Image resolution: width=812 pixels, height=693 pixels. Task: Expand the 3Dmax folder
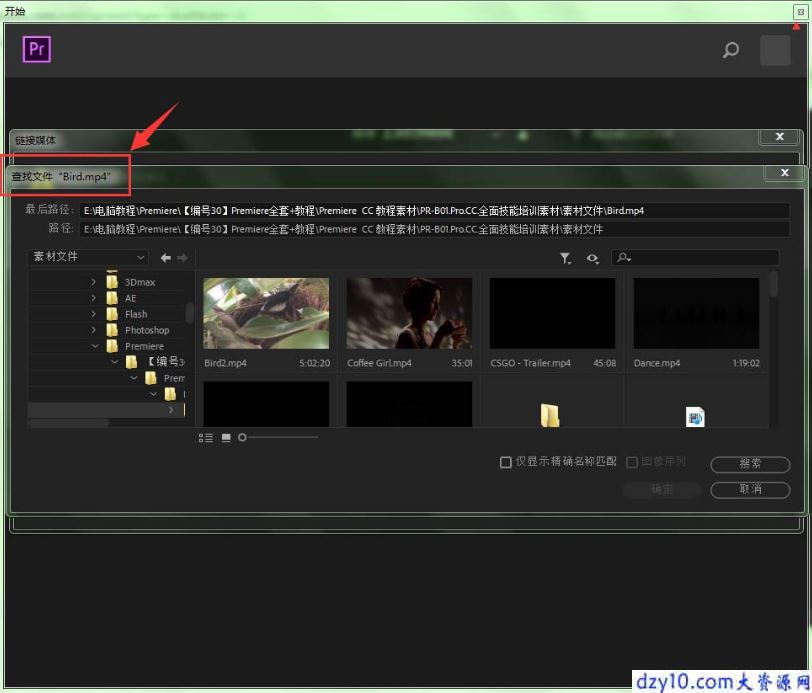tap(93, 282)
